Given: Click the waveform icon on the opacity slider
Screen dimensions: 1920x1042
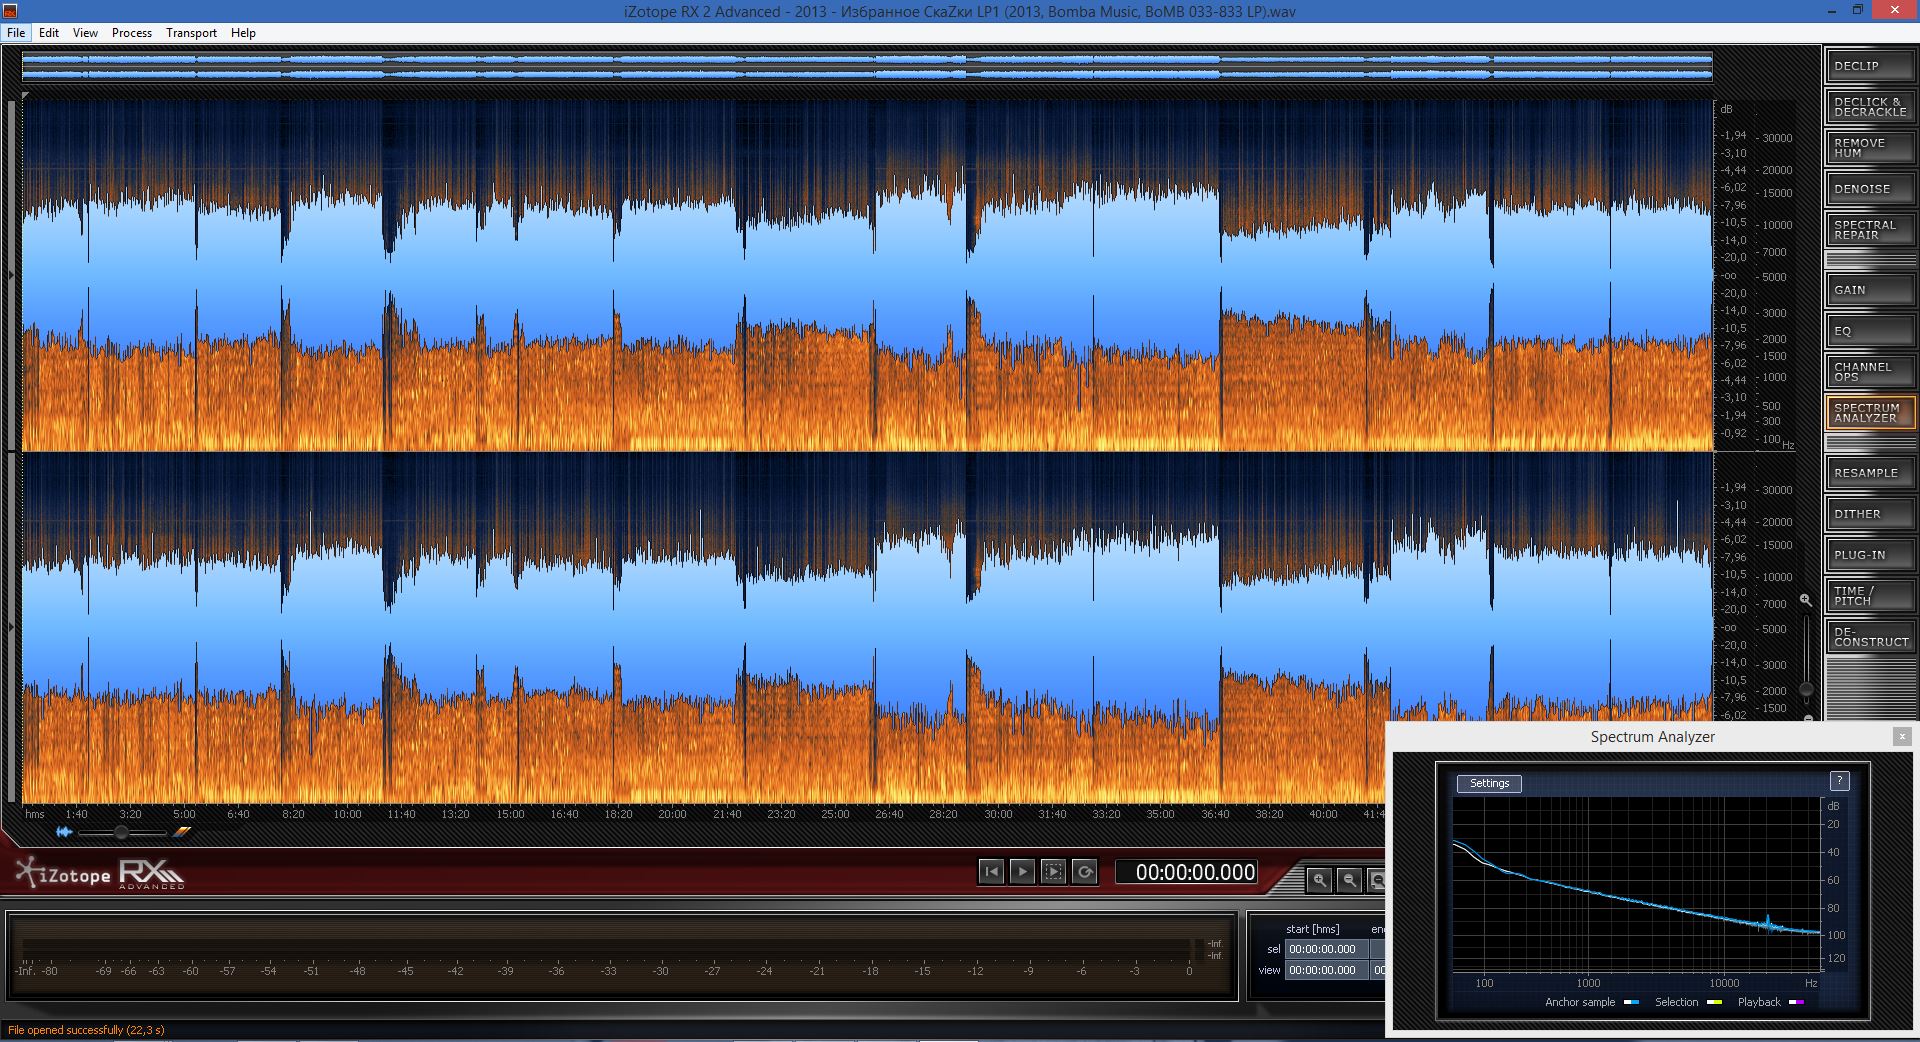Looking at the screenshot, I should (64, 832).
